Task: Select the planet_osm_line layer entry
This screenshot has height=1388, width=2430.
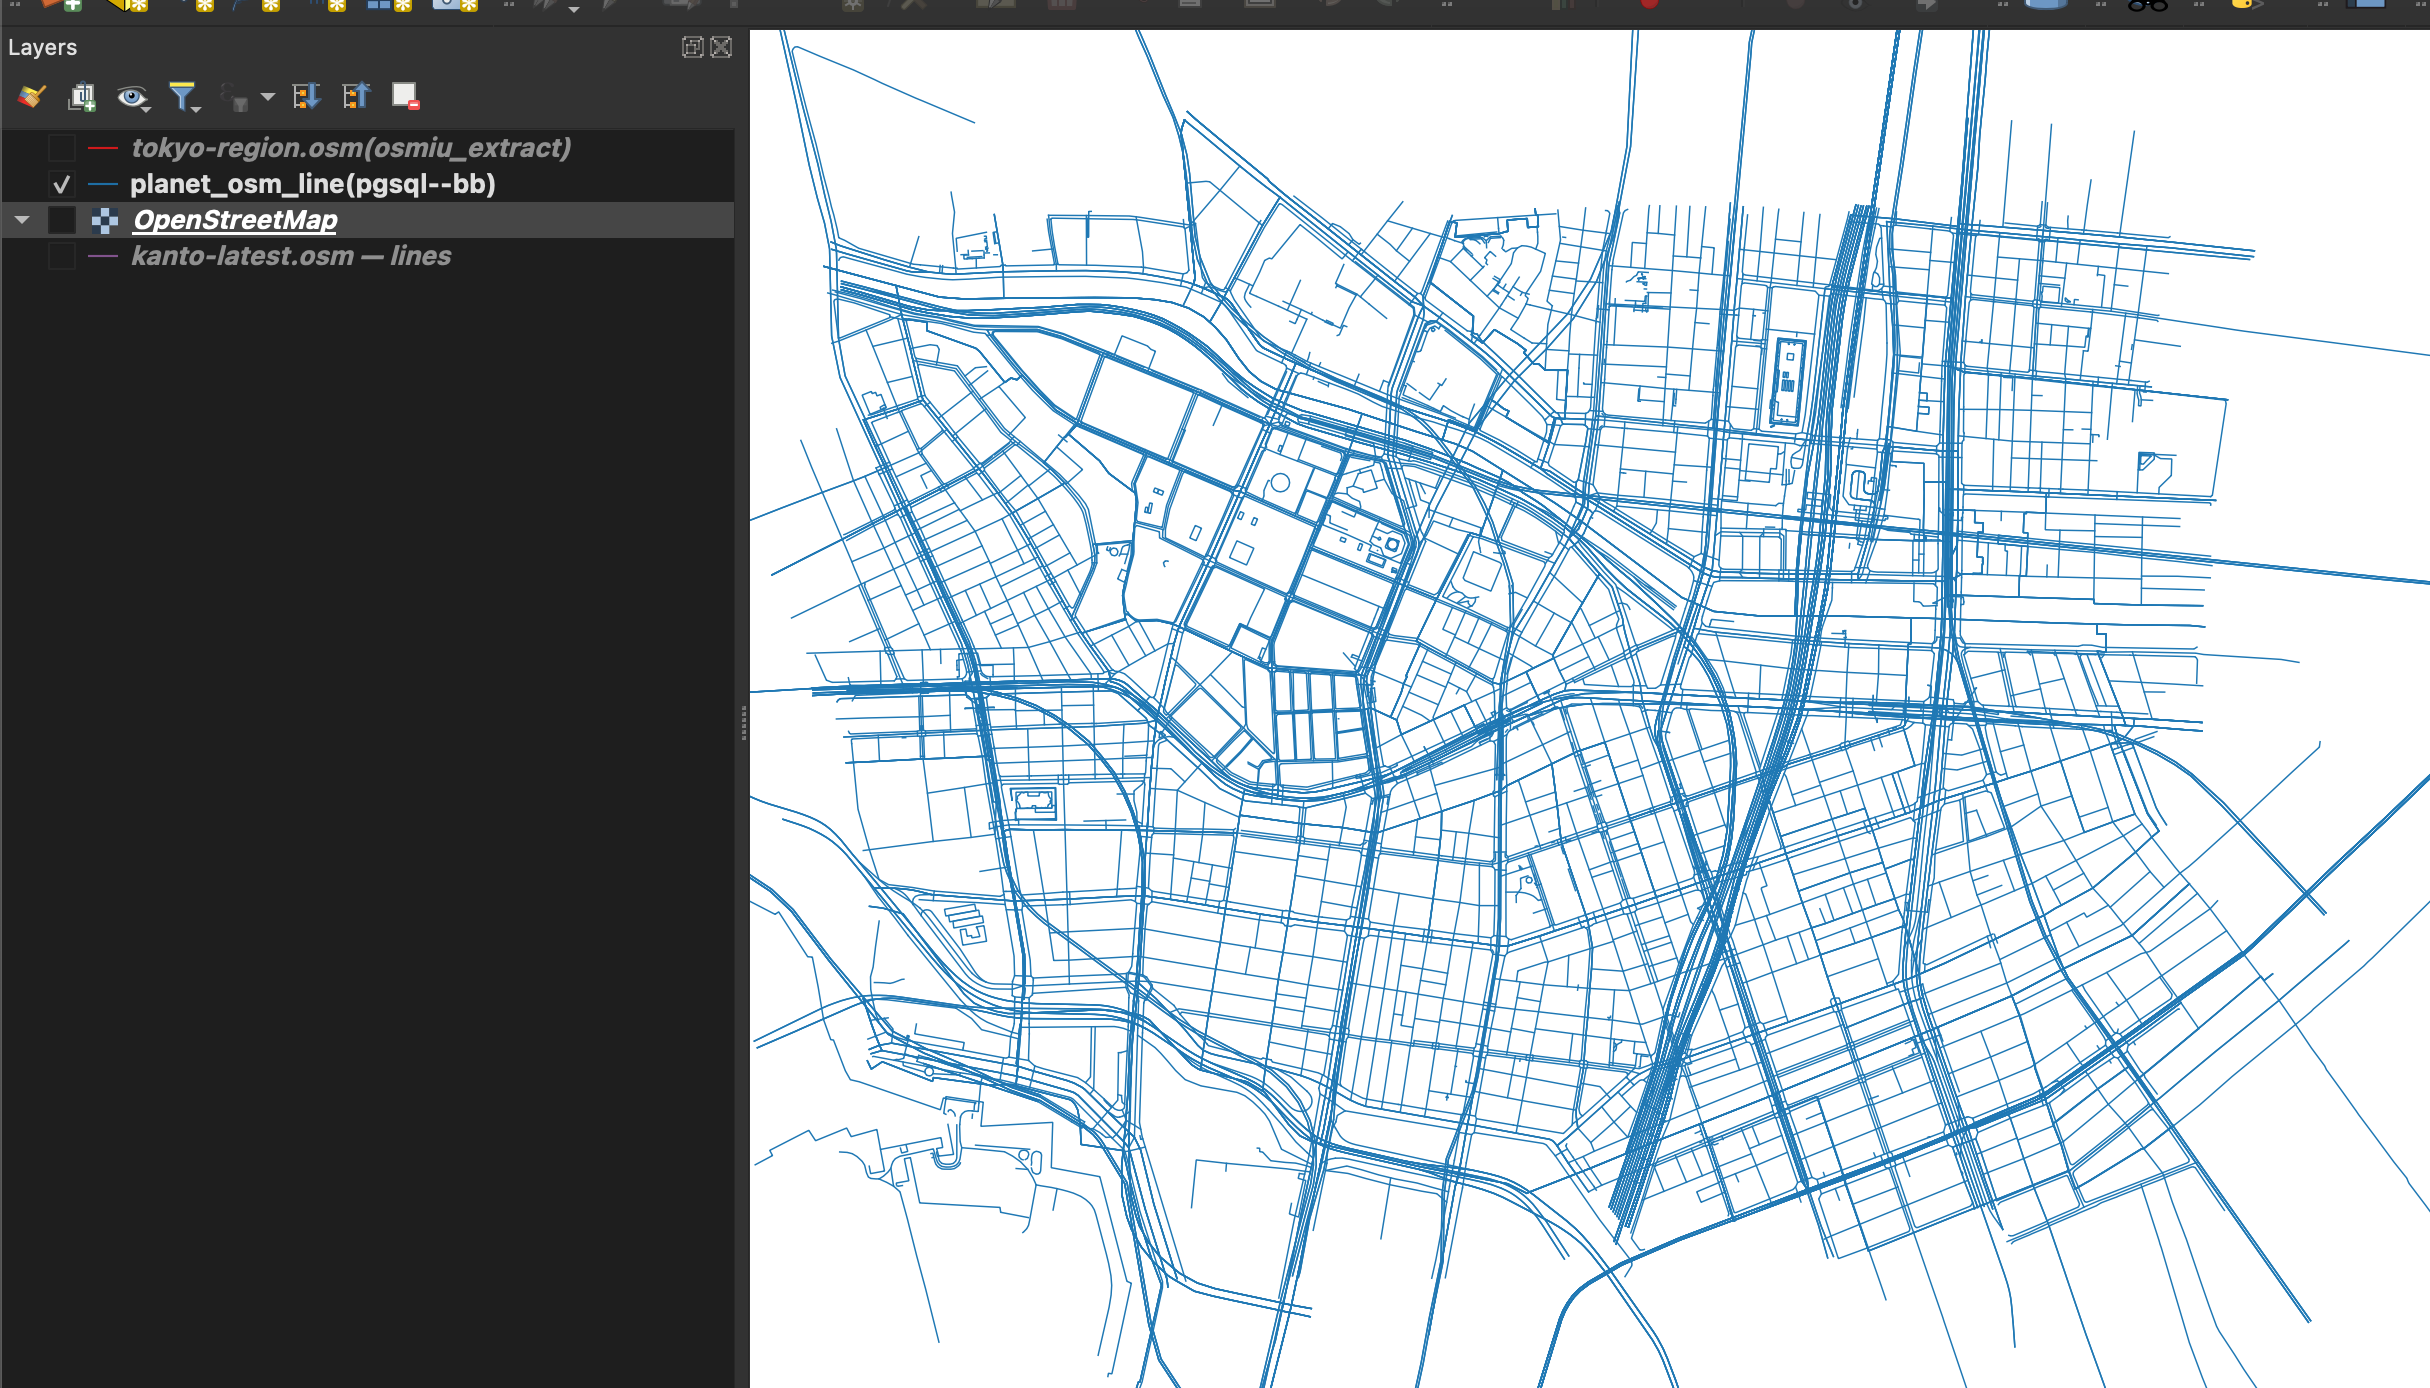Action: click(x=313, y=183)
